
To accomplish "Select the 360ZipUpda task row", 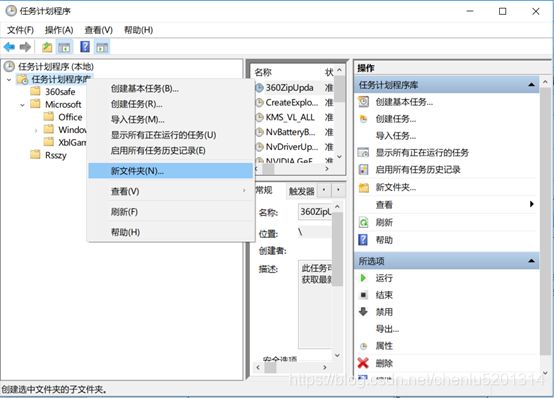I will click(294, 88).
